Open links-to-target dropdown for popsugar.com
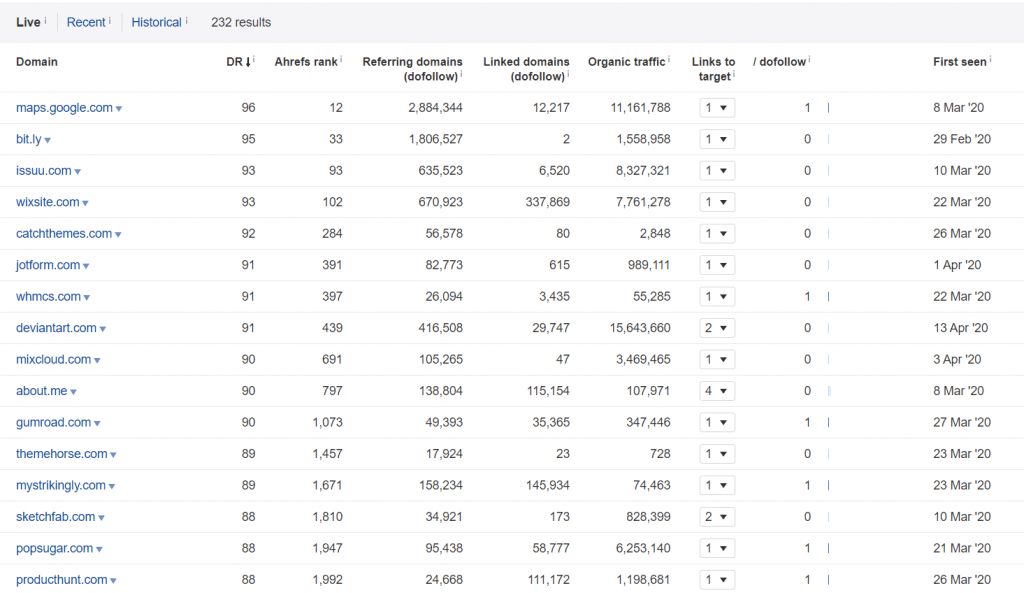 coord(717,548)
